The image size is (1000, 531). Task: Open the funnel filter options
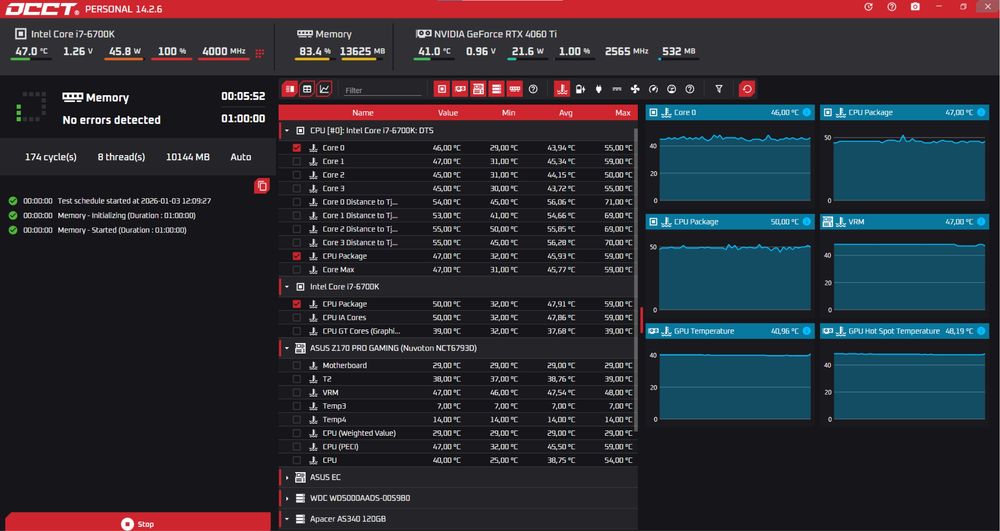719,89
